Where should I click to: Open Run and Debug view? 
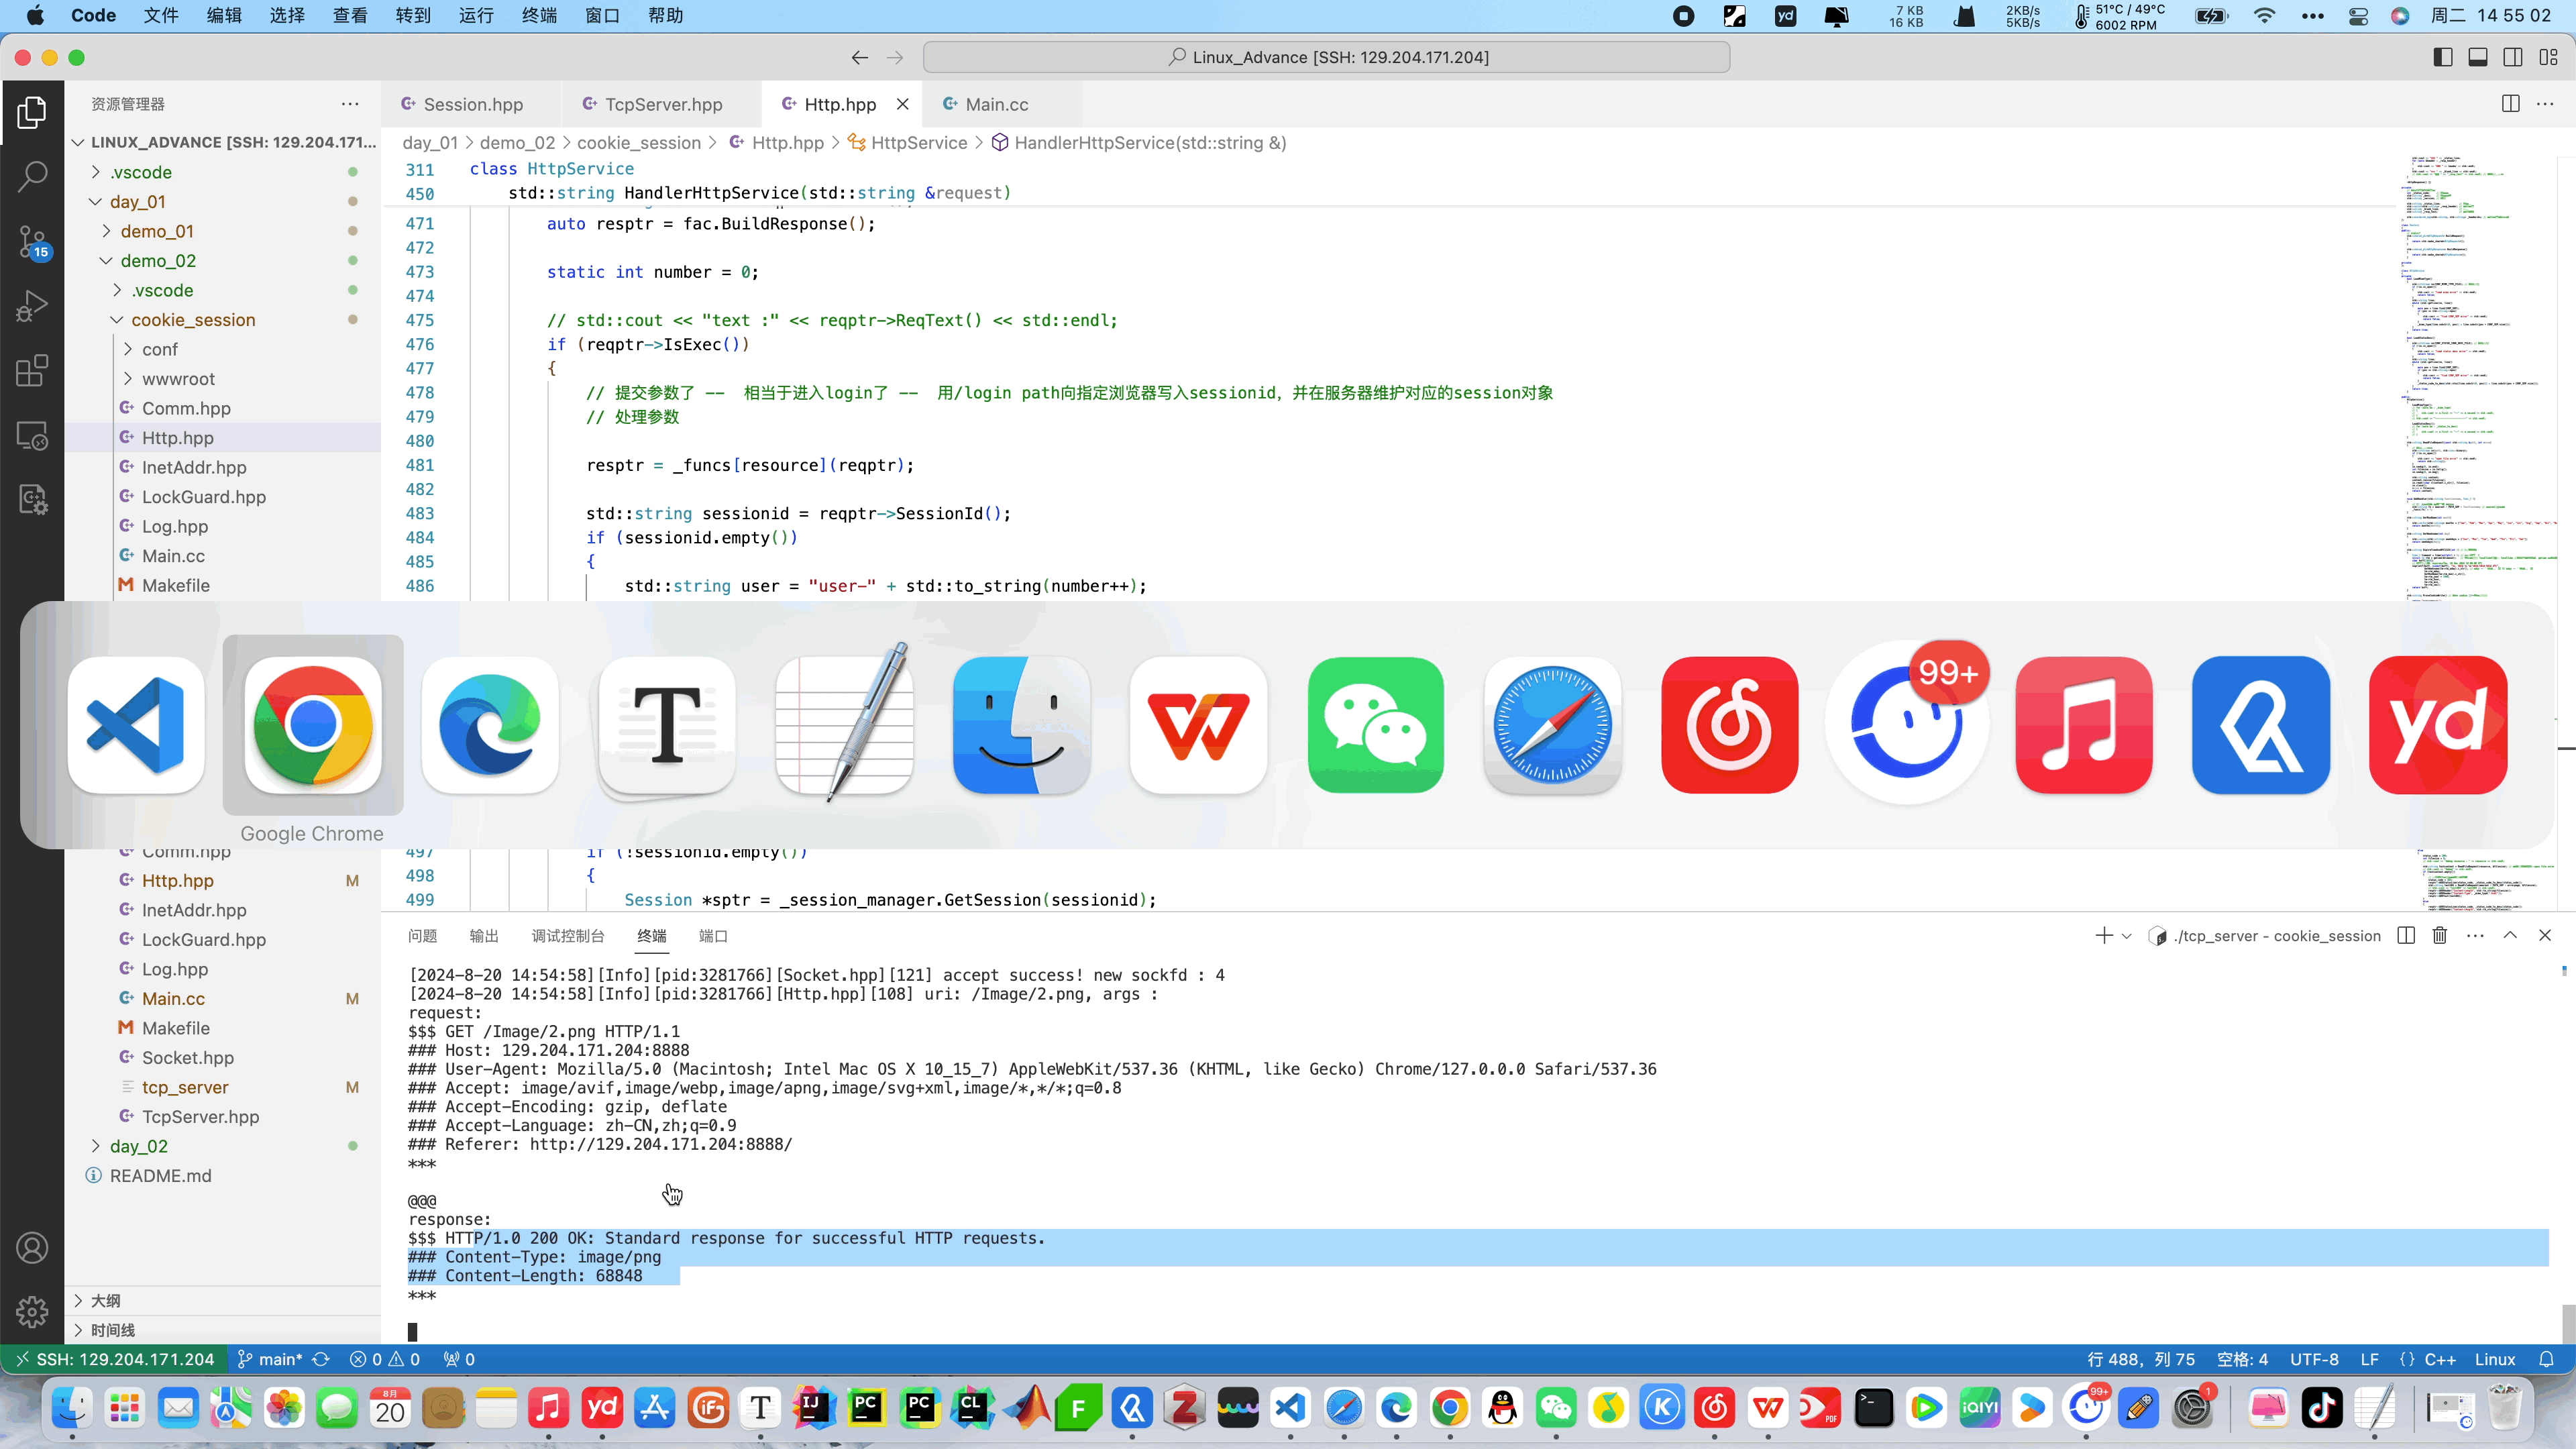point(32,306)
